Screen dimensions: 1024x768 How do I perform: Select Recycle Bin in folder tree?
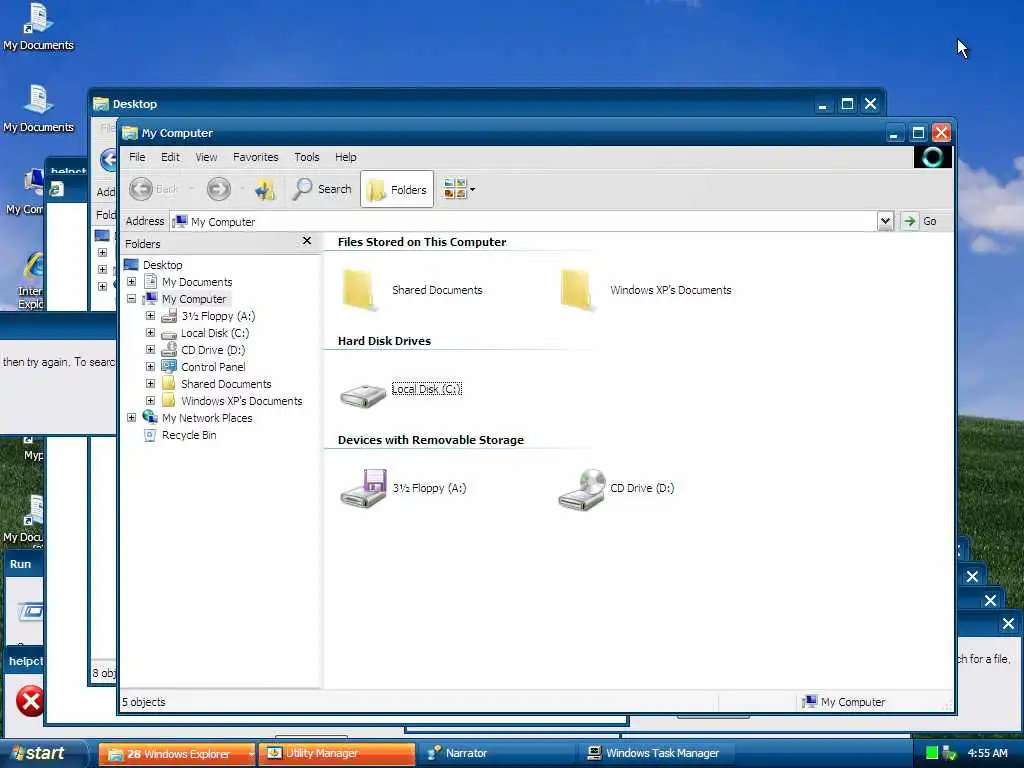(189, 435)
